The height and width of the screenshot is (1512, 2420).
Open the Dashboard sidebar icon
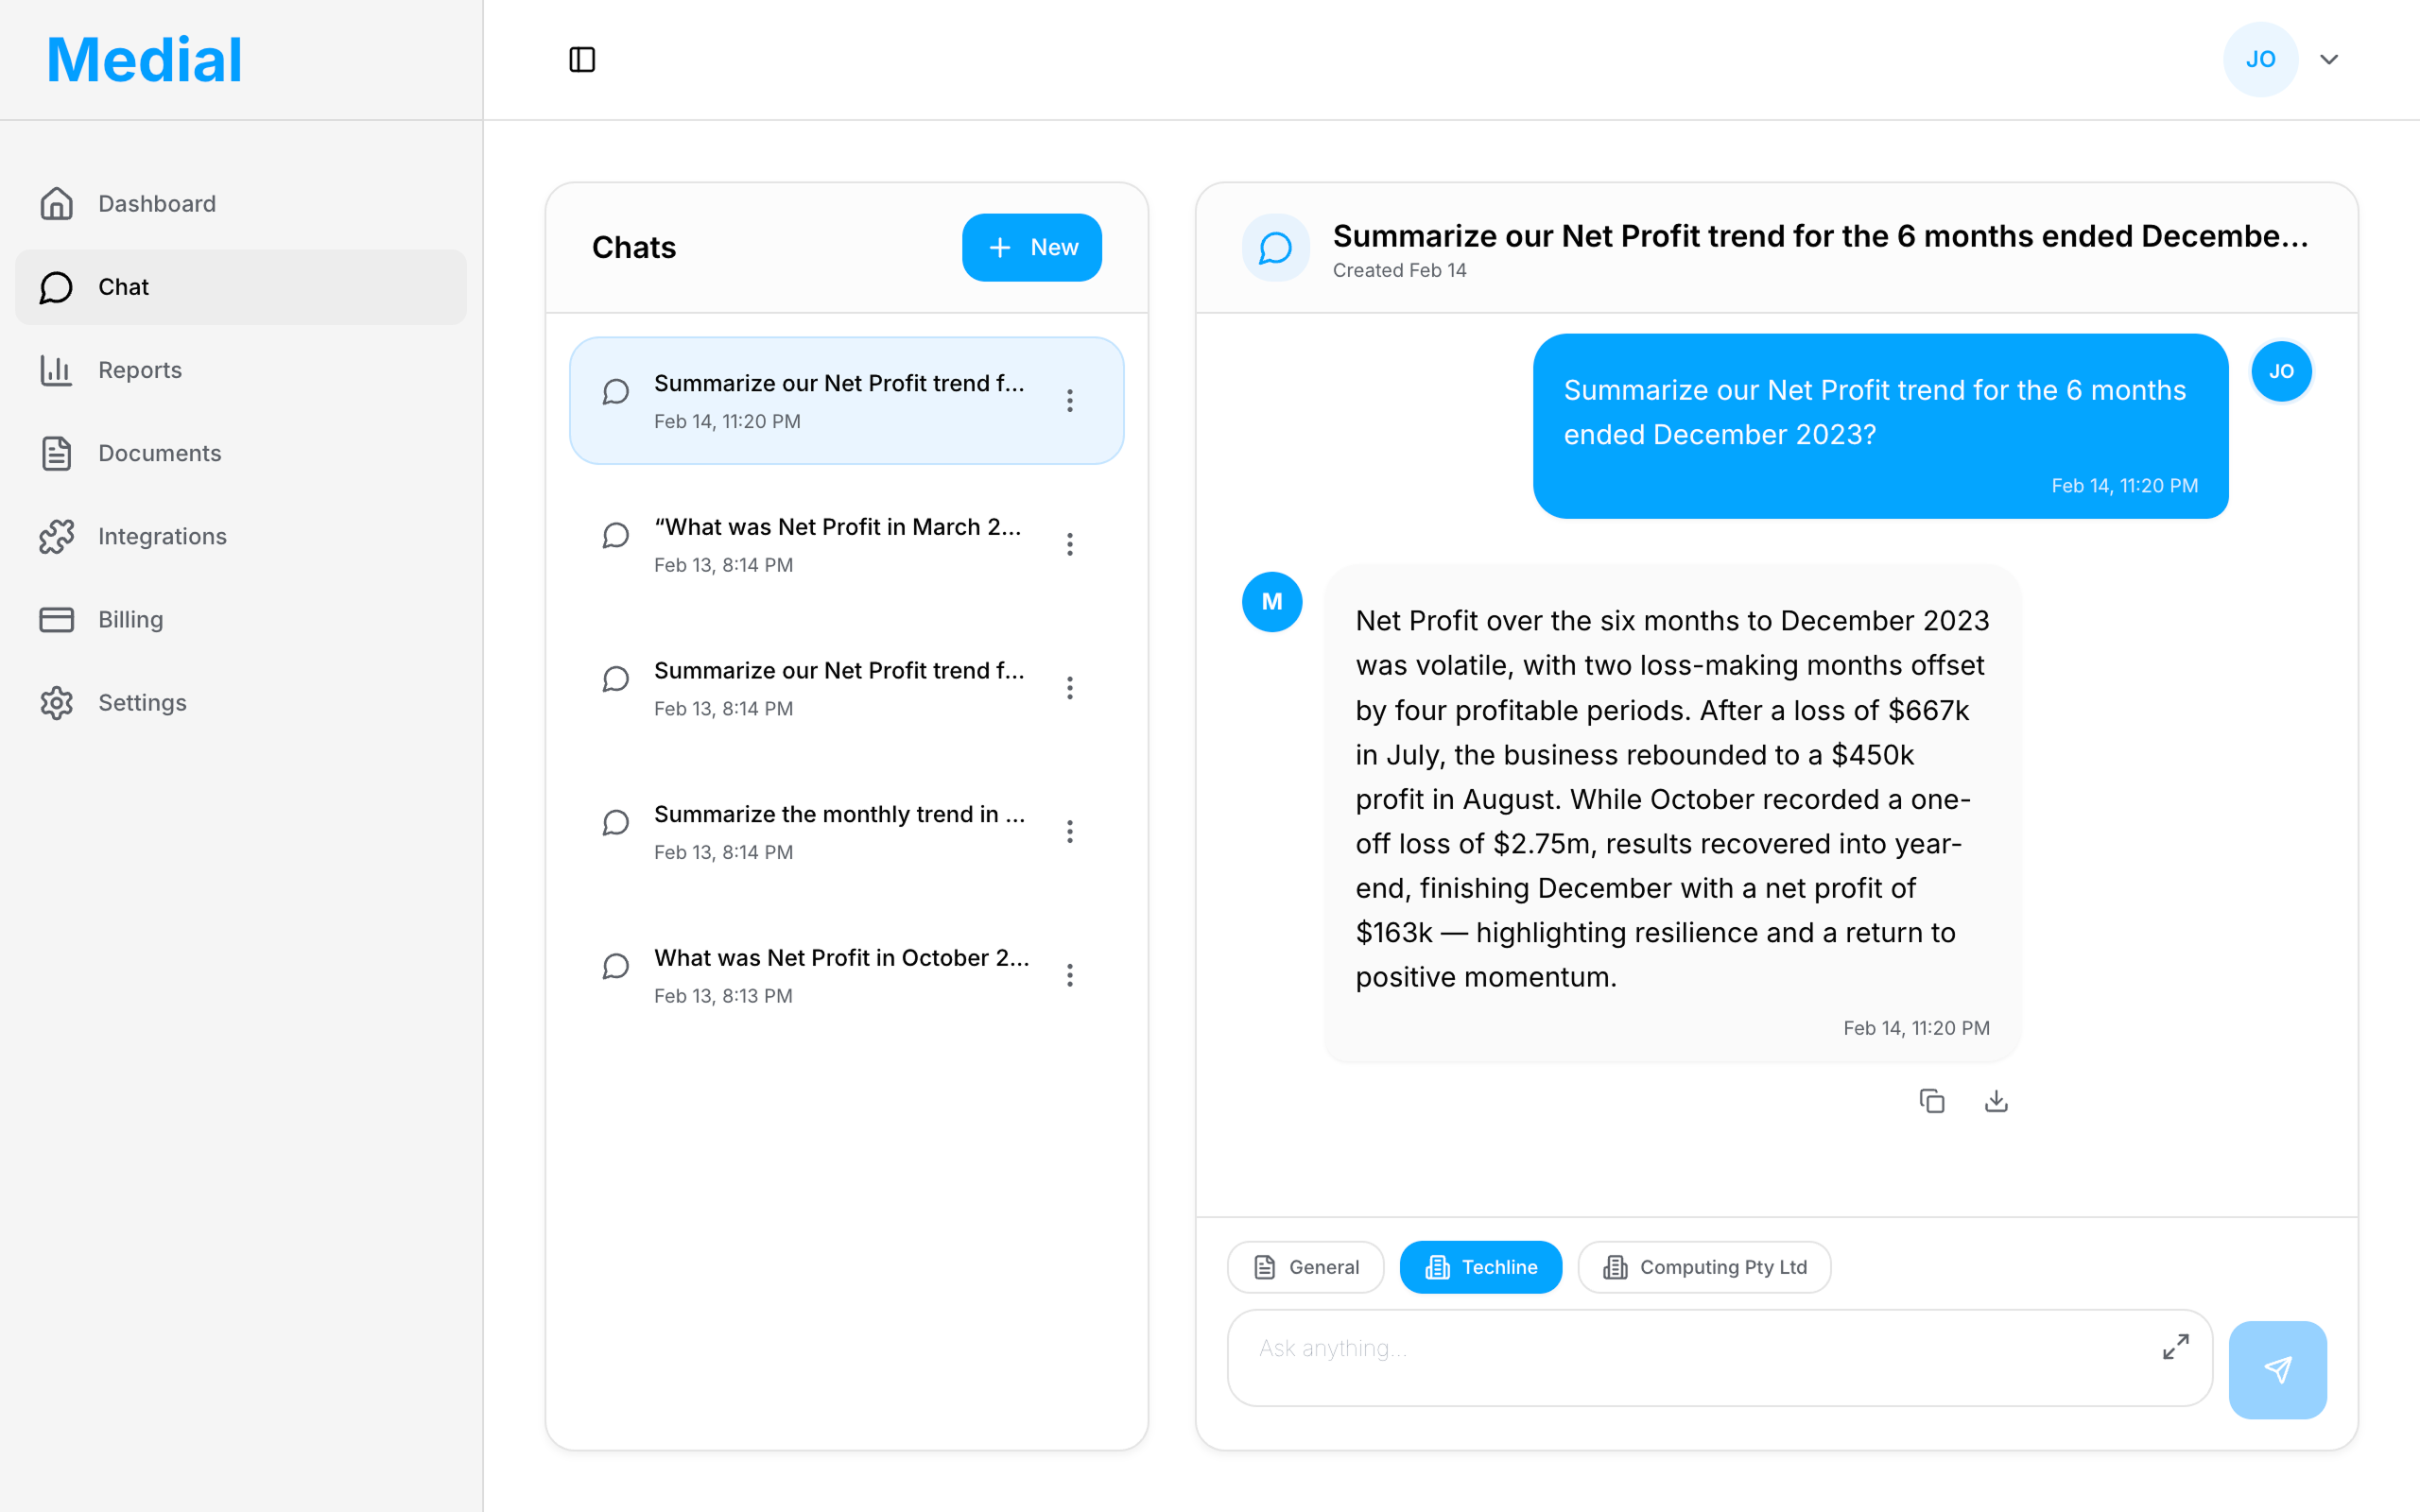(x=56, y=203)
